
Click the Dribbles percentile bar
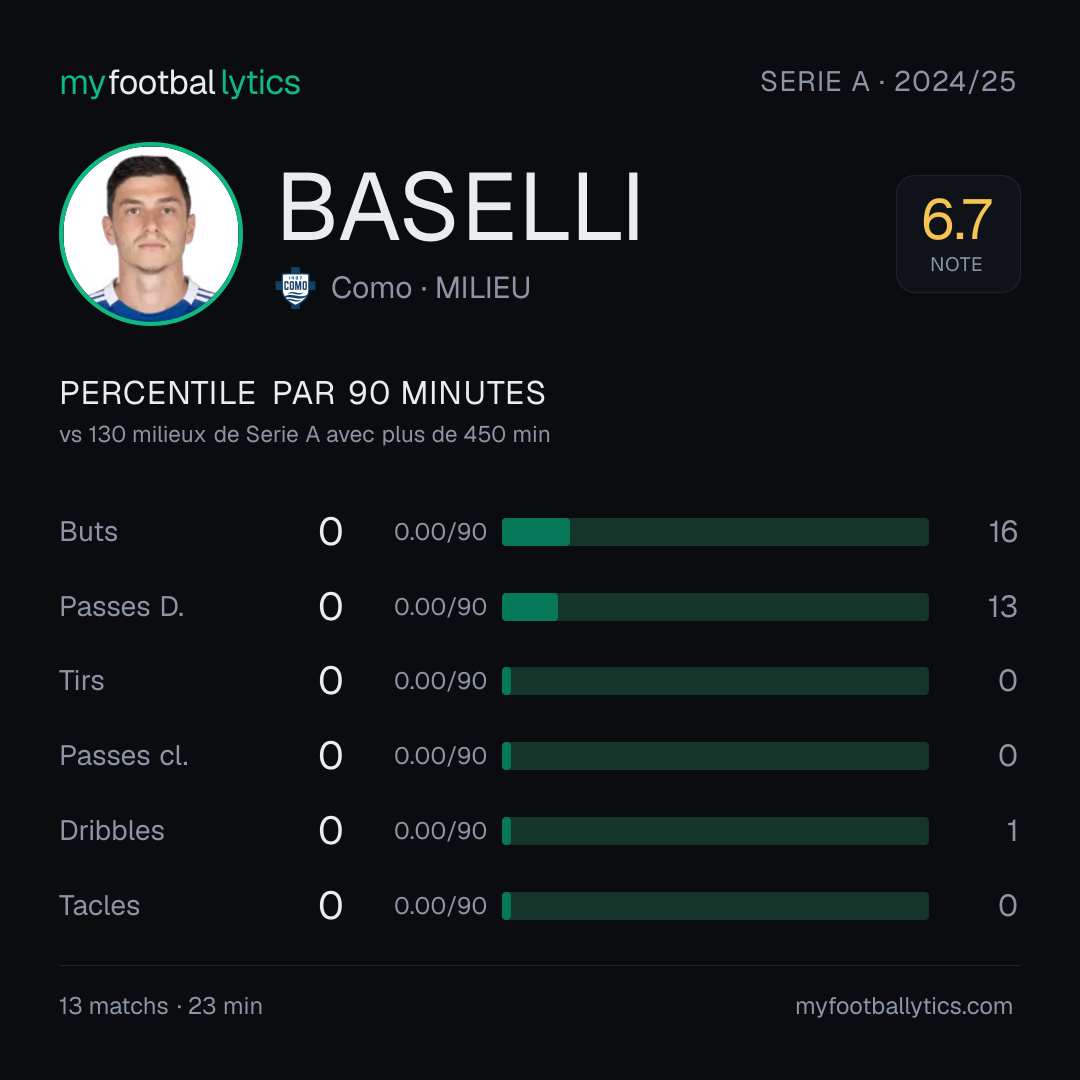tap(715, 831)
